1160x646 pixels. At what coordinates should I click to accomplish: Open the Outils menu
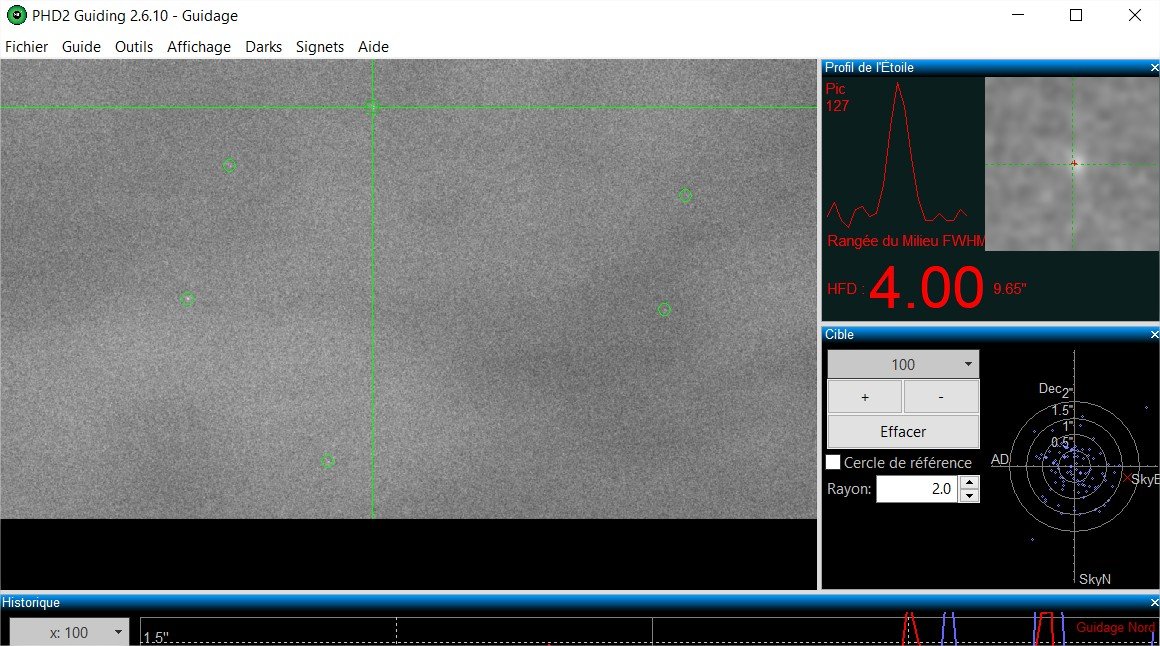[x=134, y=47]
